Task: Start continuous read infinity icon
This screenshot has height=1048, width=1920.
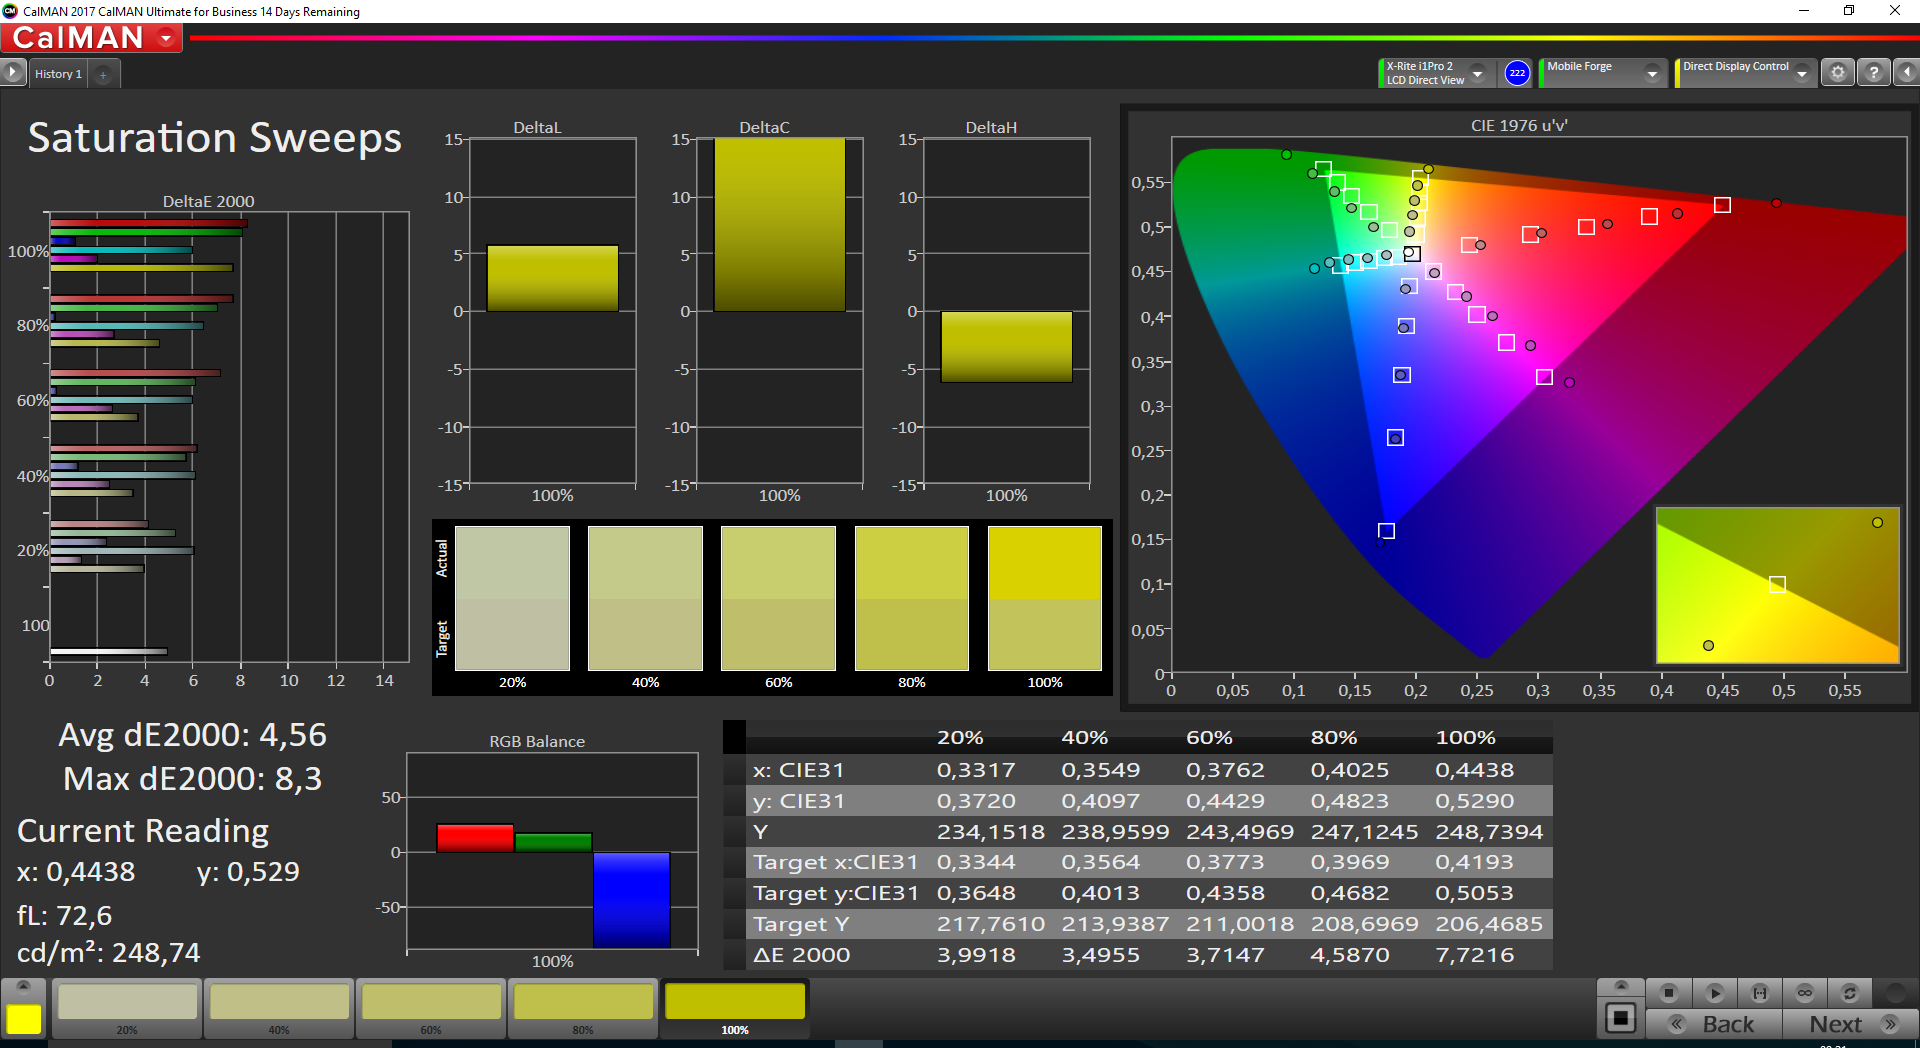Action: 1805,993
